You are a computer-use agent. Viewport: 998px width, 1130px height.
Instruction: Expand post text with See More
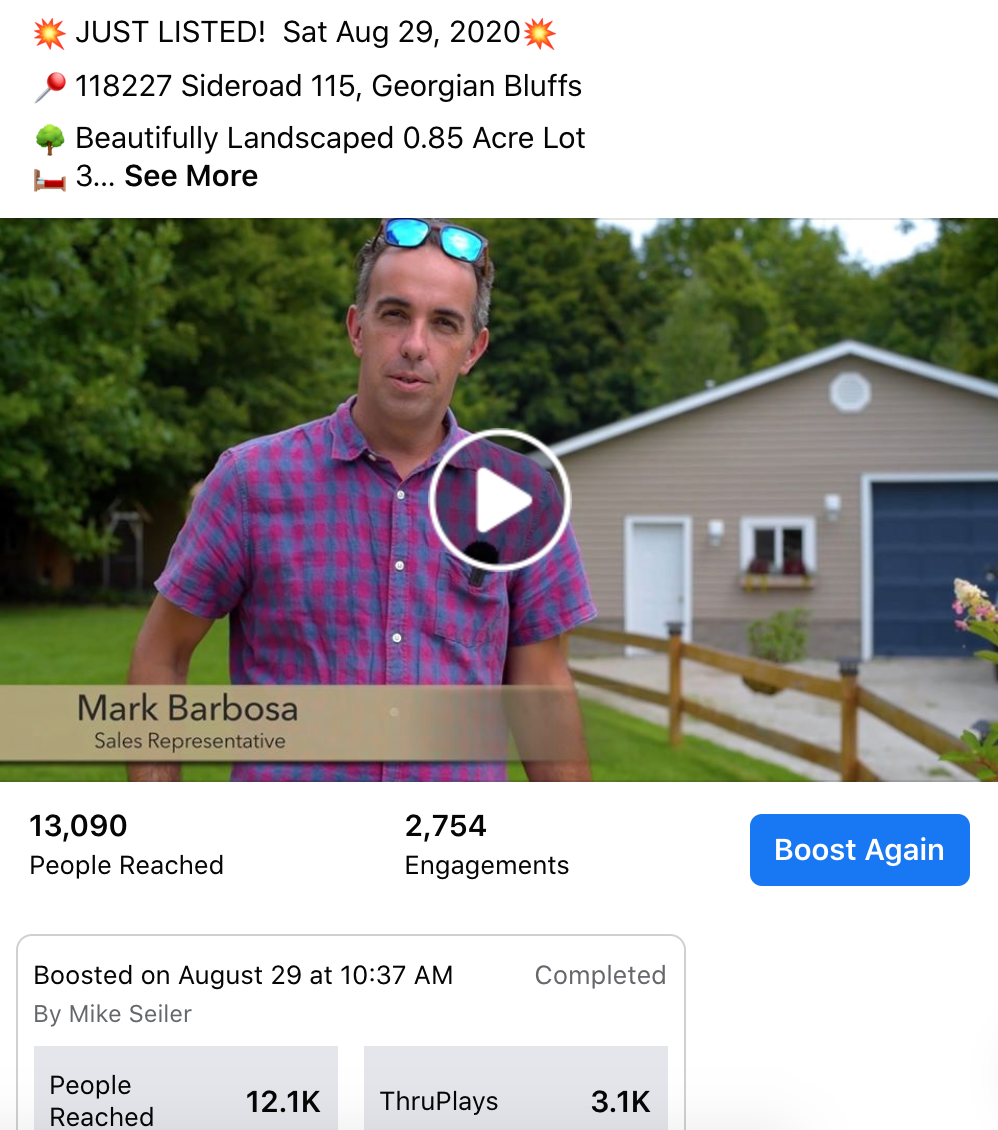[191, 176]
